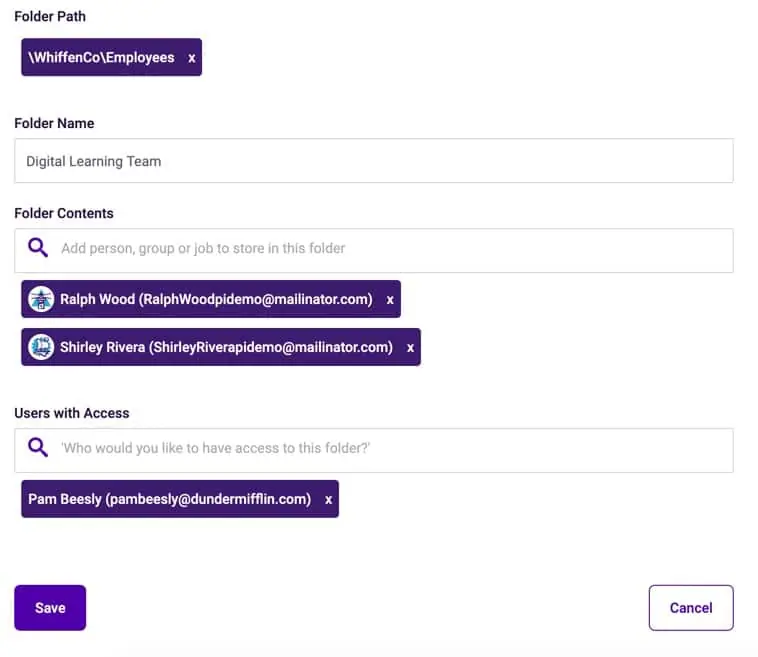Remove Shirley Rivera from folder contents
The width and height of the screenshot is (758, 657).
[x=410, y=348]
